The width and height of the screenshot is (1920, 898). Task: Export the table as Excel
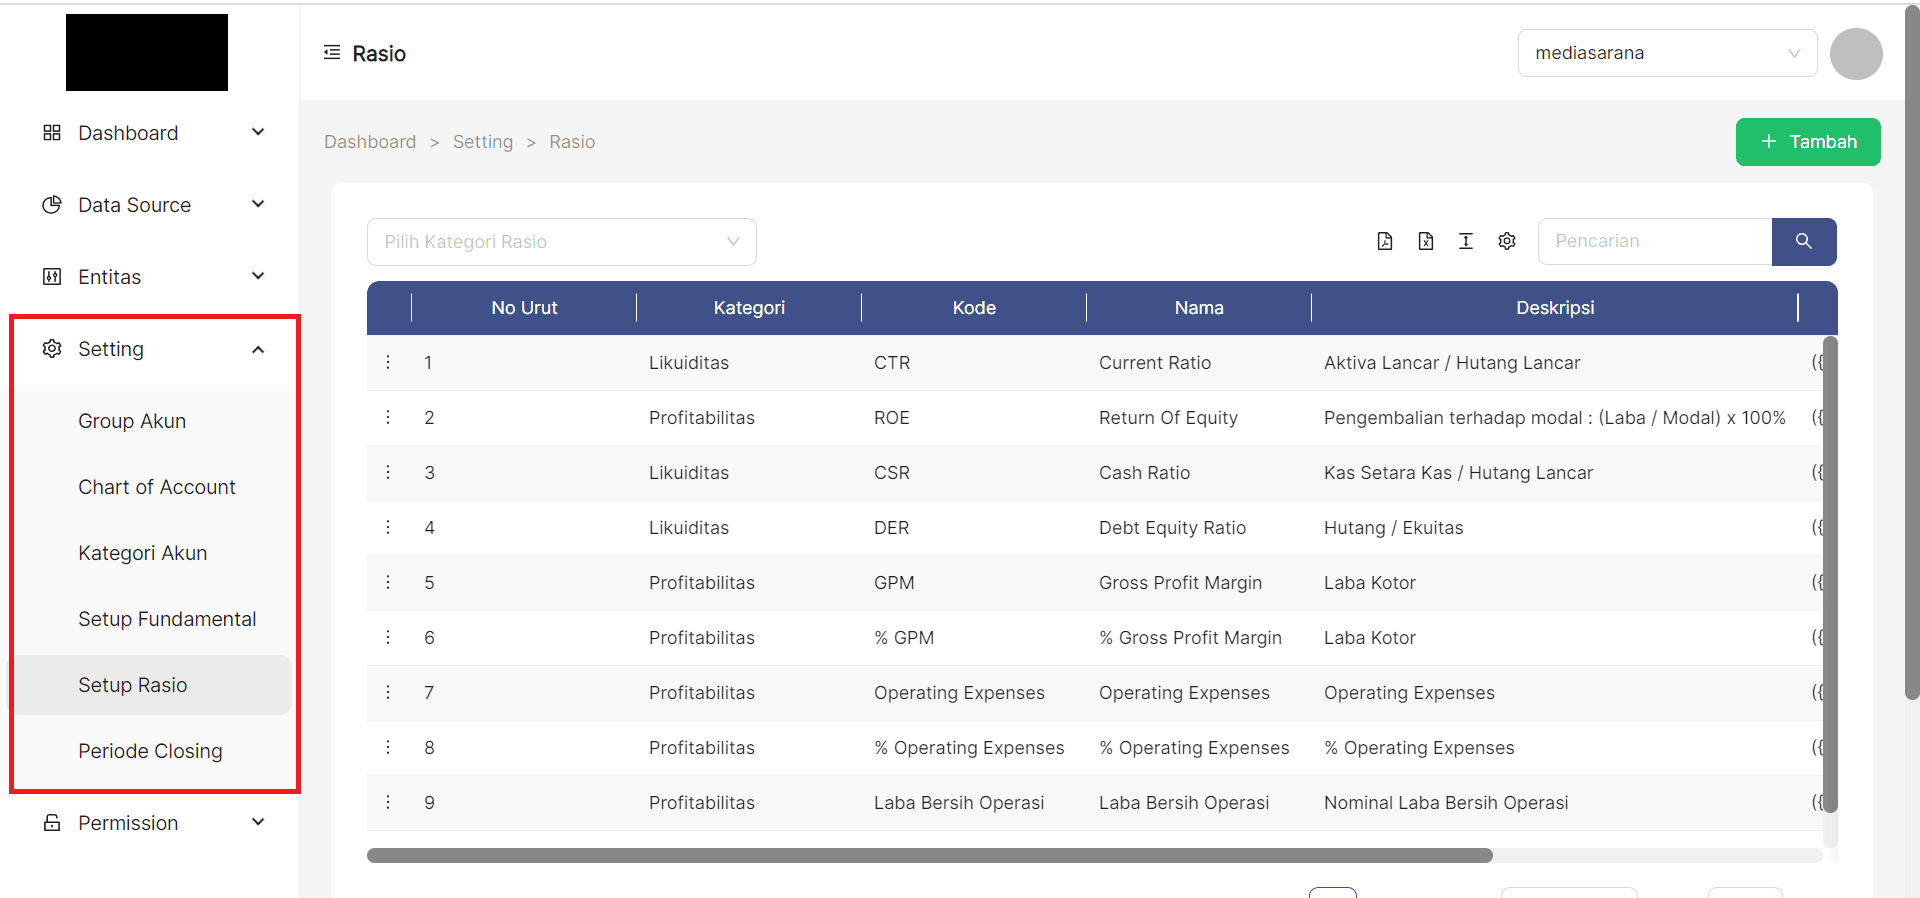point(1426,241)
